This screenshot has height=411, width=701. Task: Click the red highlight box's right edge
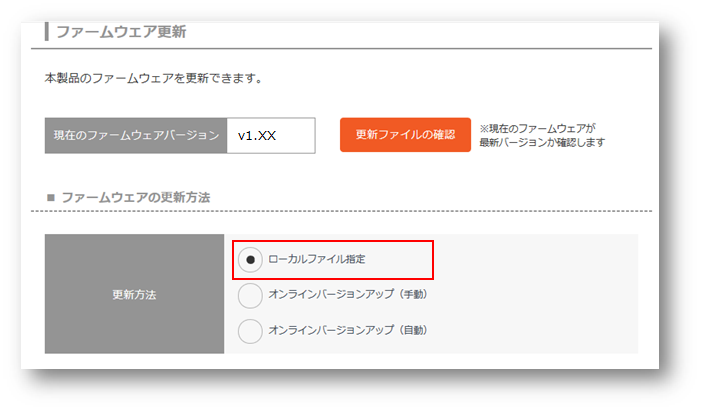point(433,260)
